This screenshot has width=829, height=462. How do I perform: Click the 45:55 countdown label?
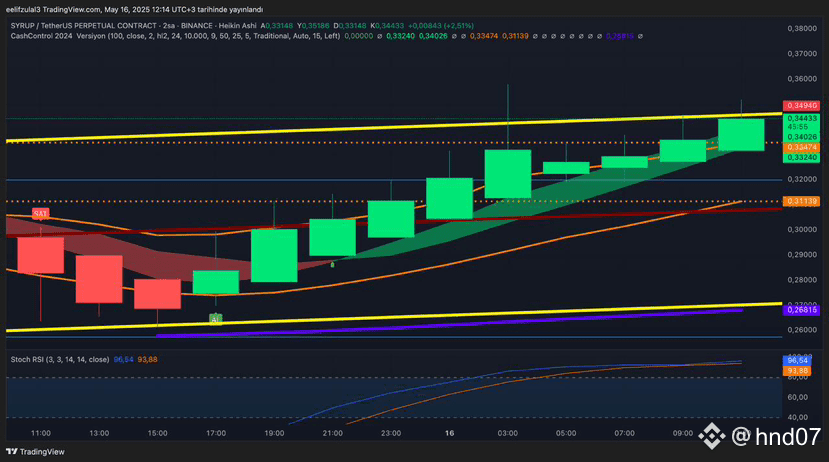pos(798,127)
